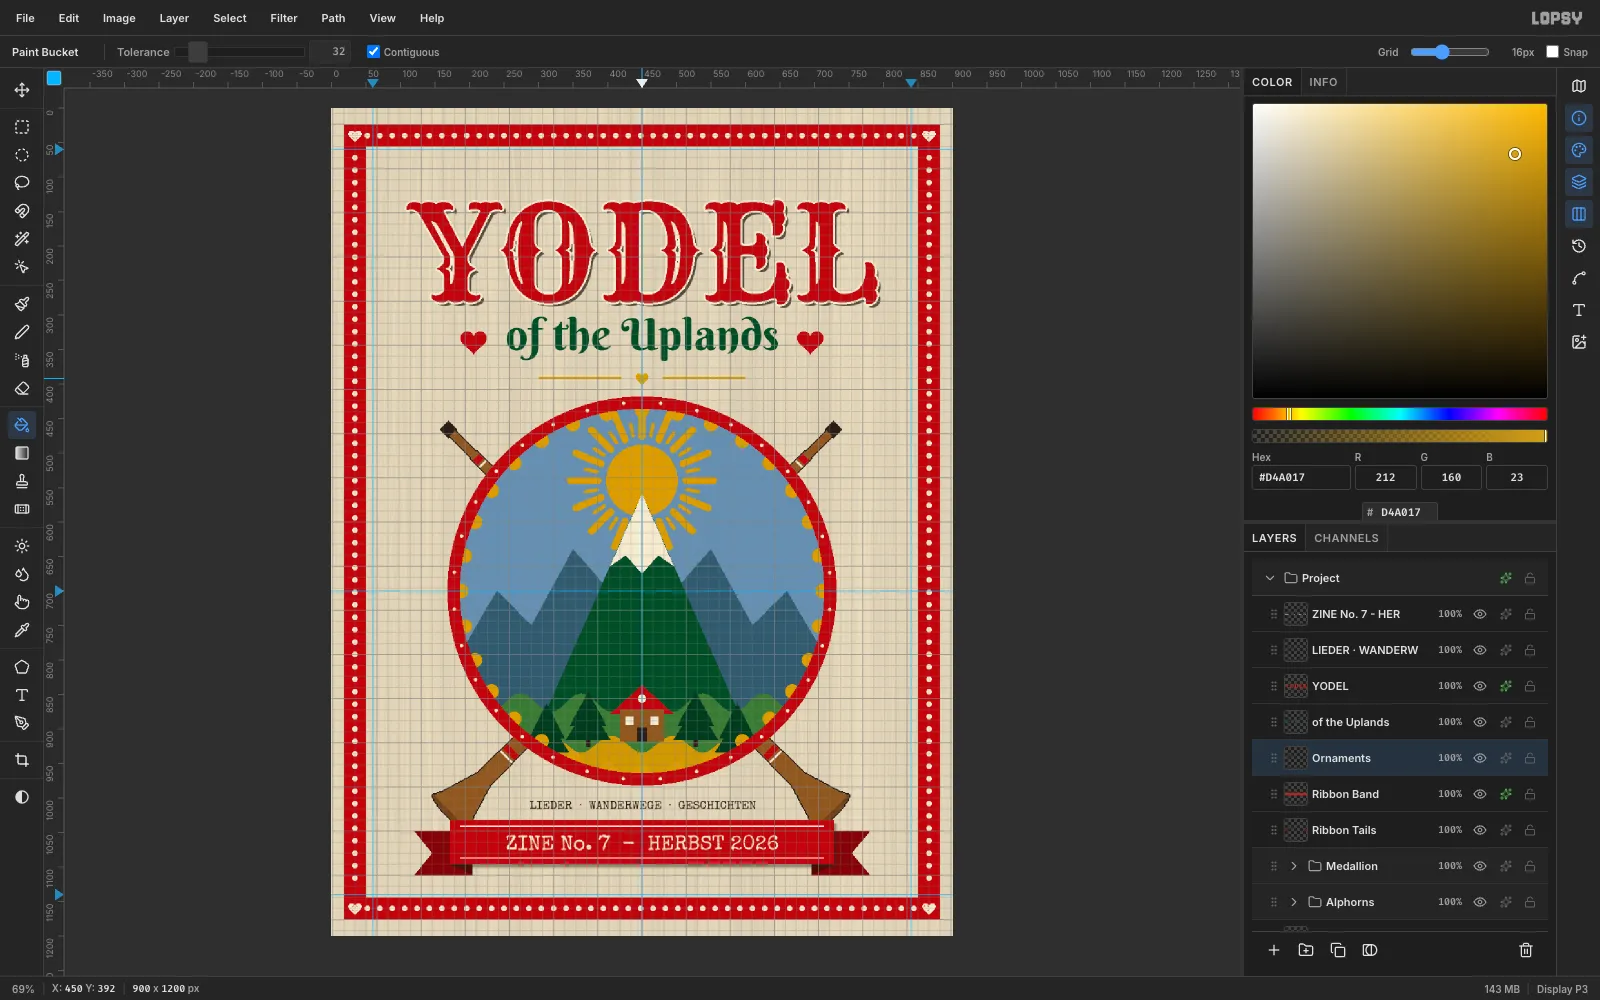Select the Crop tool

(x=22, y=760)
